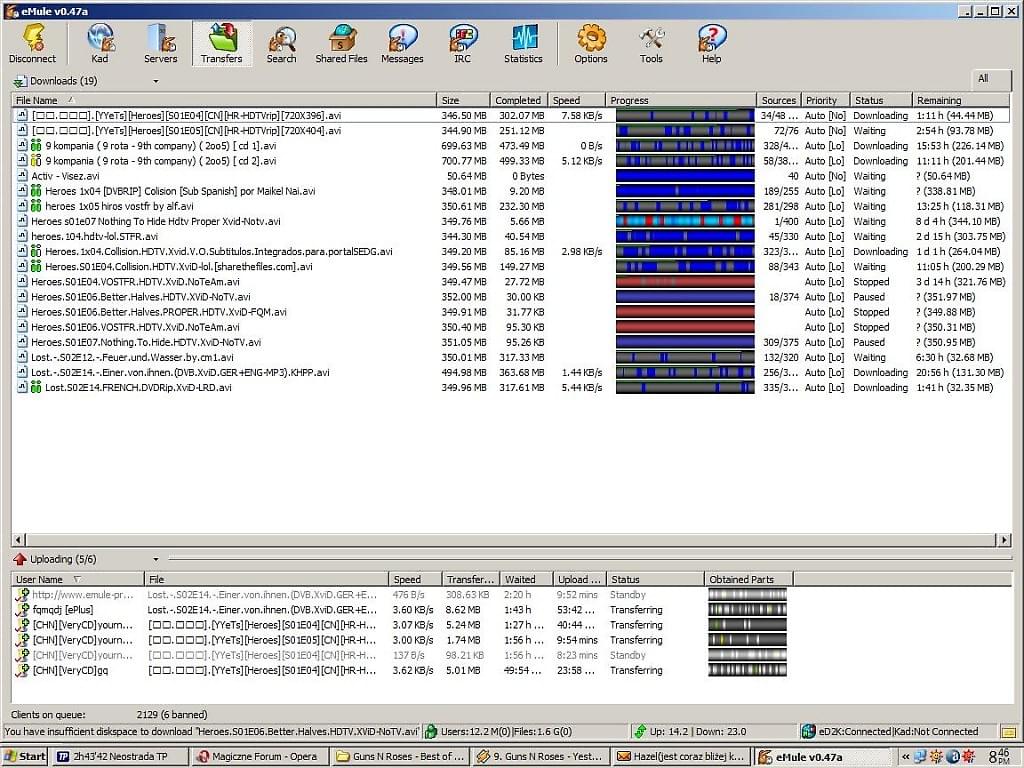The height and width of the screenshot is (768, 1024).
Task: Sort downloads by Progress column
Action: [680, 100]
